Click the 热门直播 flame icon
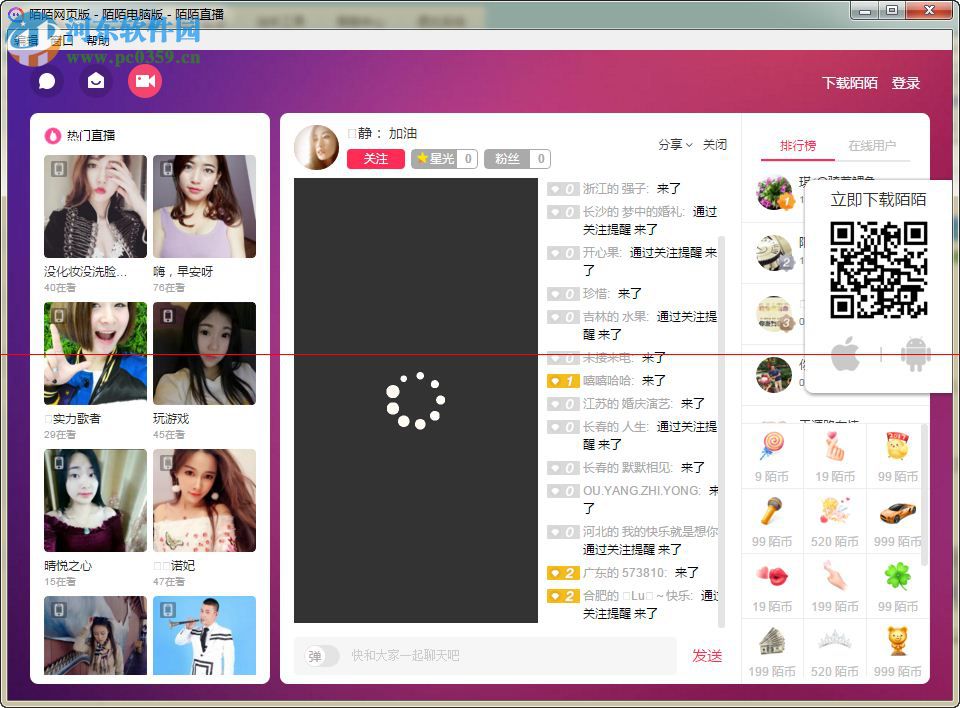 click(x=53, y=135)
